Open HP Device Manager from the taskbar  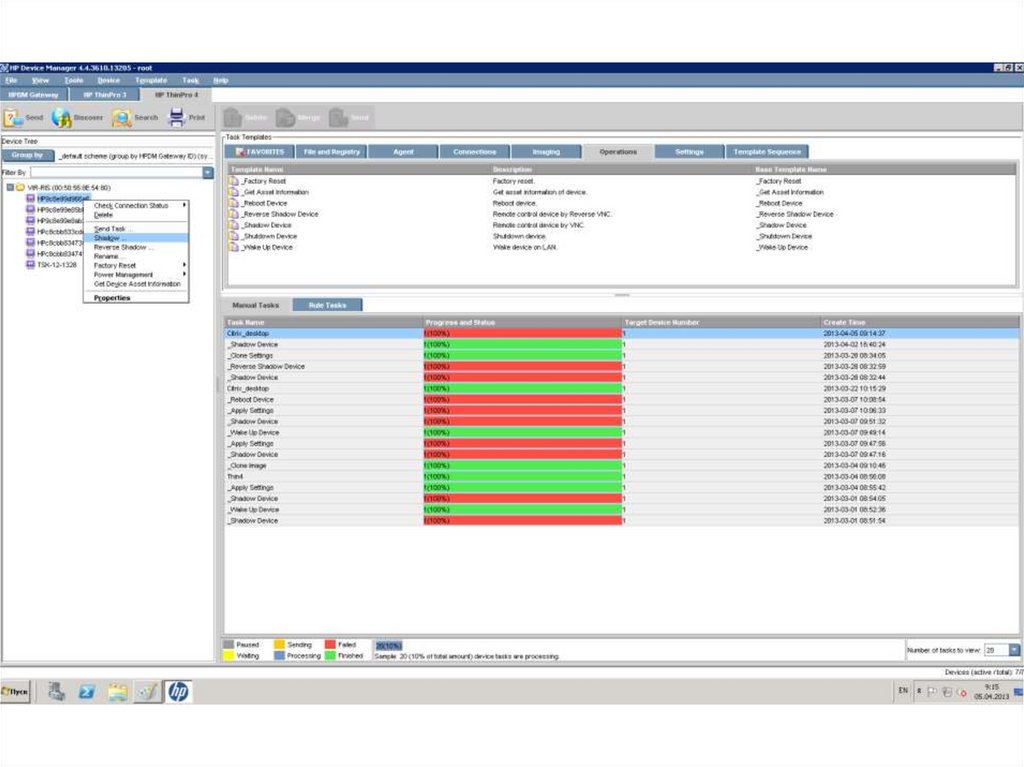click(x=178, y=691)
